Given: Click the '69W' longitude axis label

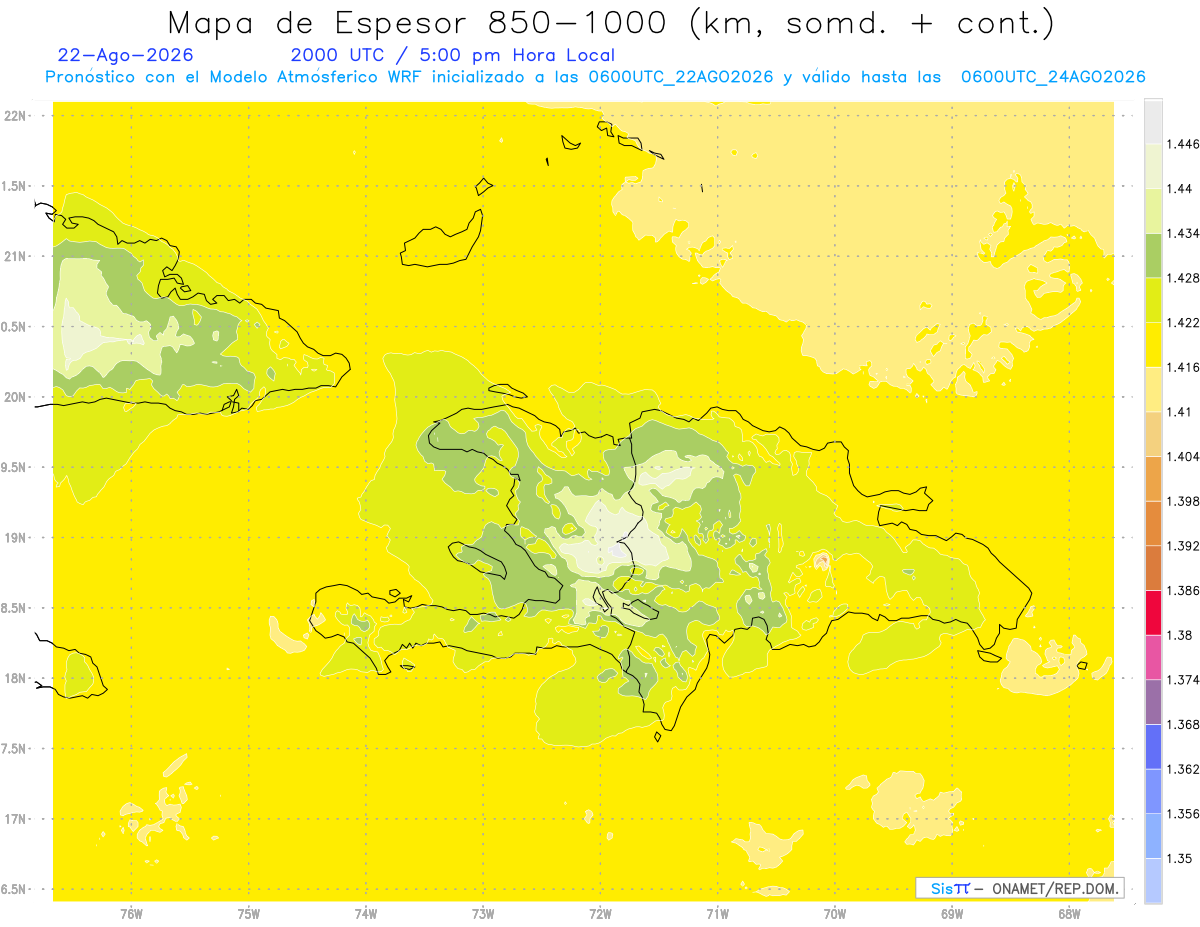Looking at the screenshot, I should click(952, 914).
